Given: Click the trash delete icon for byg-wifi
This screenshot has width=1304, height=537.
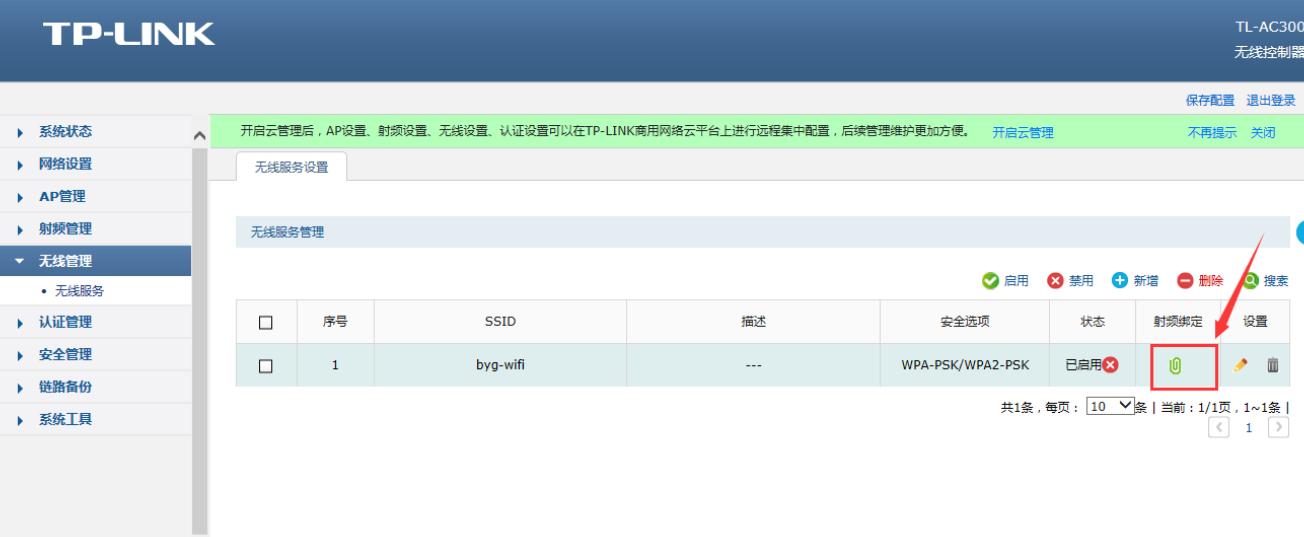Looking at the screenshot, I should coord(1273,366).
